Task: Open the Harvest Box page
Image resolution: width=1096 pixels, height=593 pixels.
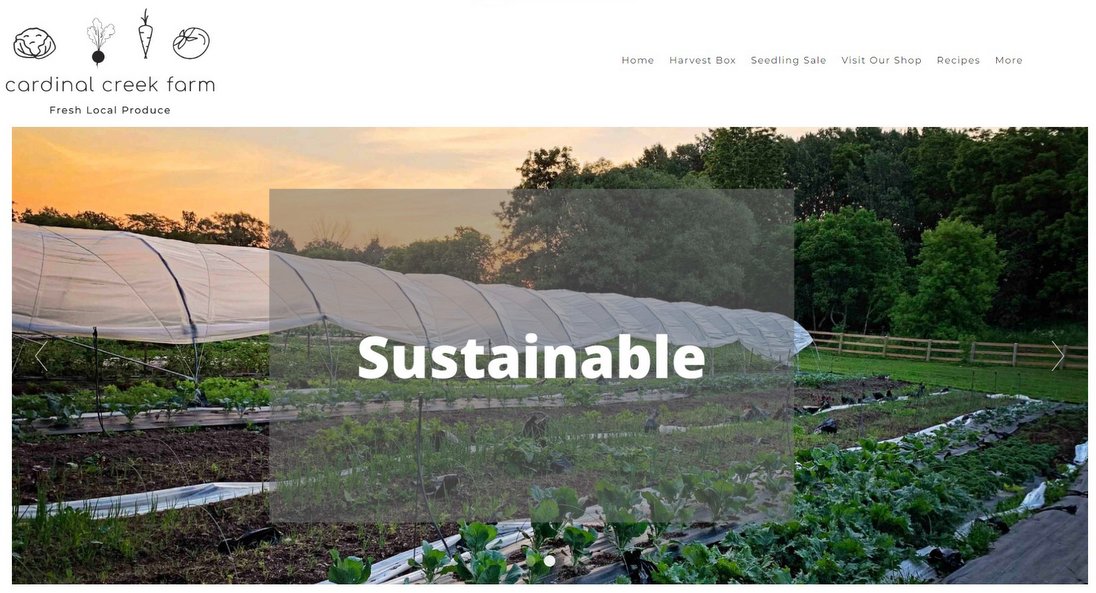Action: (702, 60)
